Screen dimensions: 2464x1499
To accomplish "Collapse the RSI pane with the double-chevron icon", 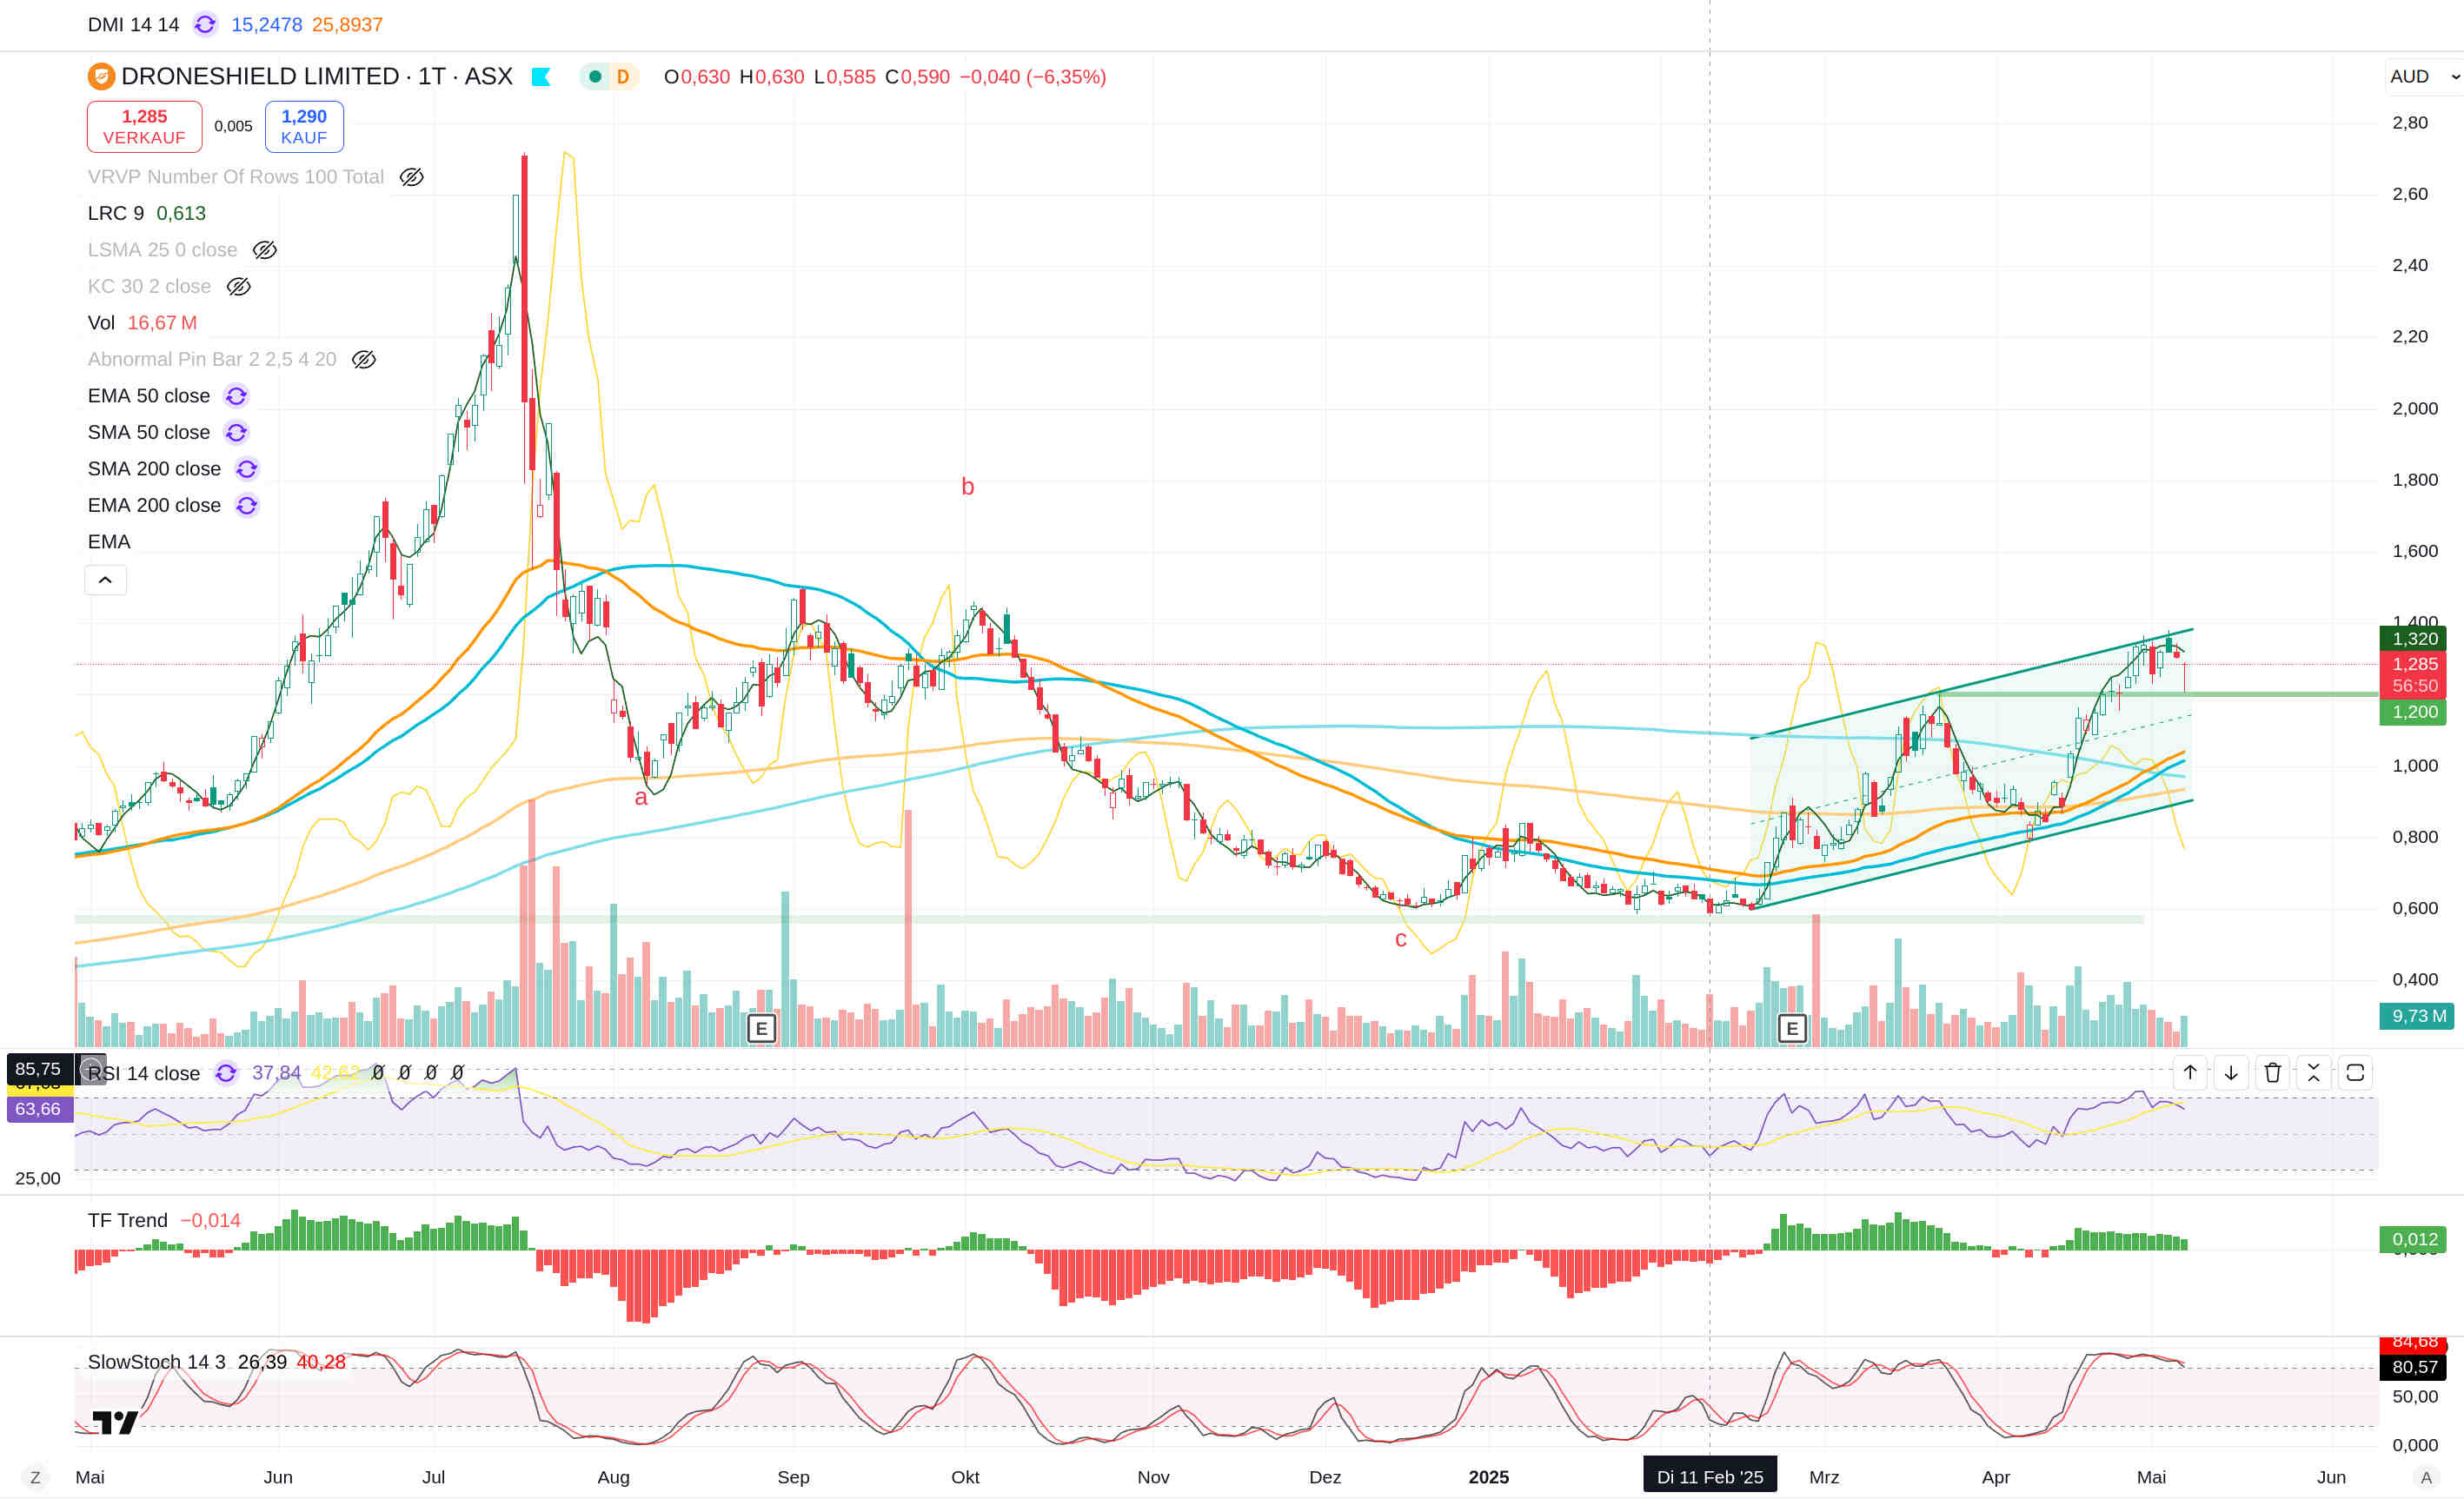I will (2313, 1073).
